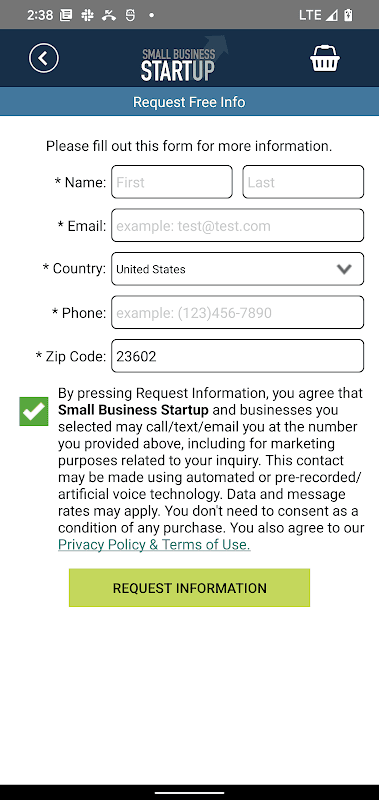
Task: Focus the Last name input field
Action: click(x=303, y=182)
